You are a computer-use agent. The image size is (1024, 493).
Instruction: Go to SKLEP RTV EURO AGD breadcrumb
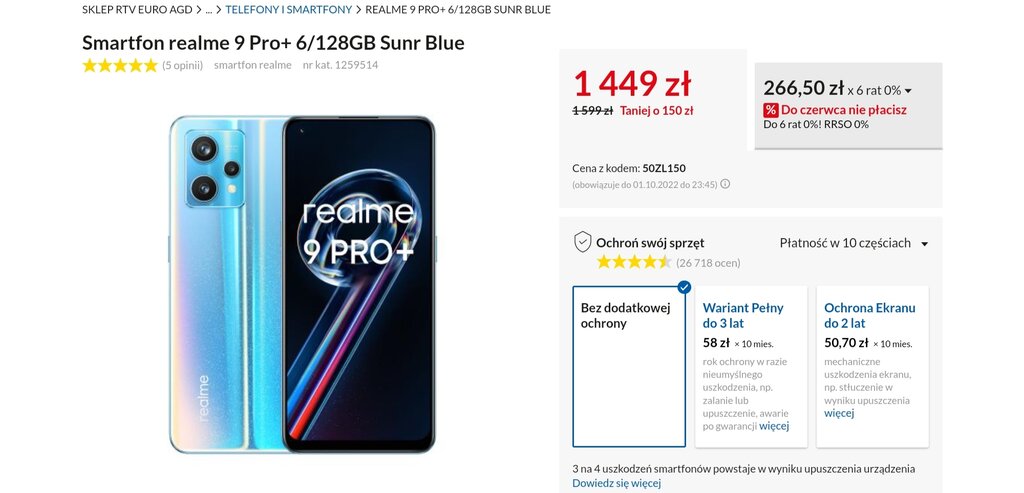coord(137,10)
